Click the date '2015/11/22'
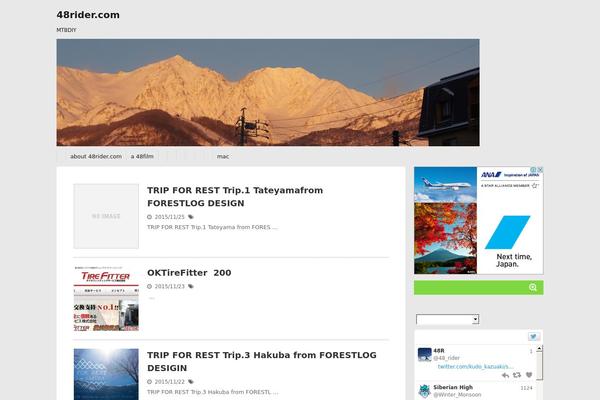 (170, 382)
